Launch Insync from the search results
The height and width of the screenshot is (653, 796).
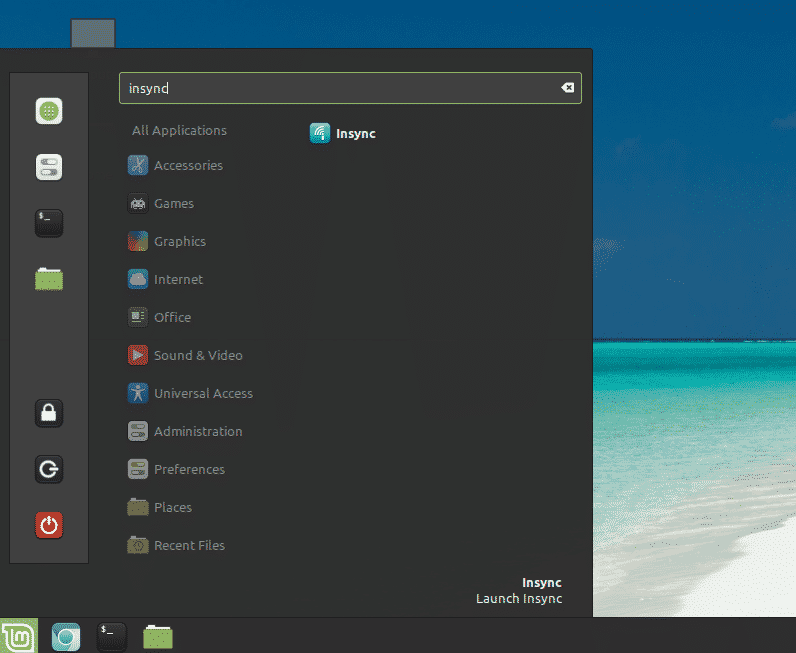(x=343, y=133)
